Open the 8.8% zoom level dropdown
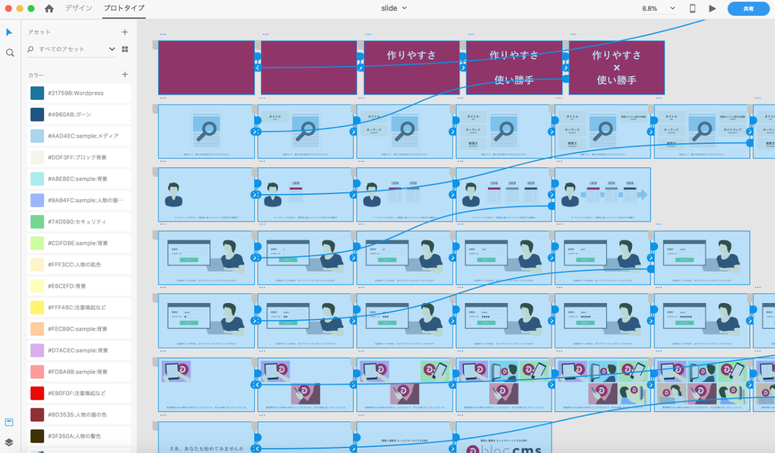 coord(672,8)
